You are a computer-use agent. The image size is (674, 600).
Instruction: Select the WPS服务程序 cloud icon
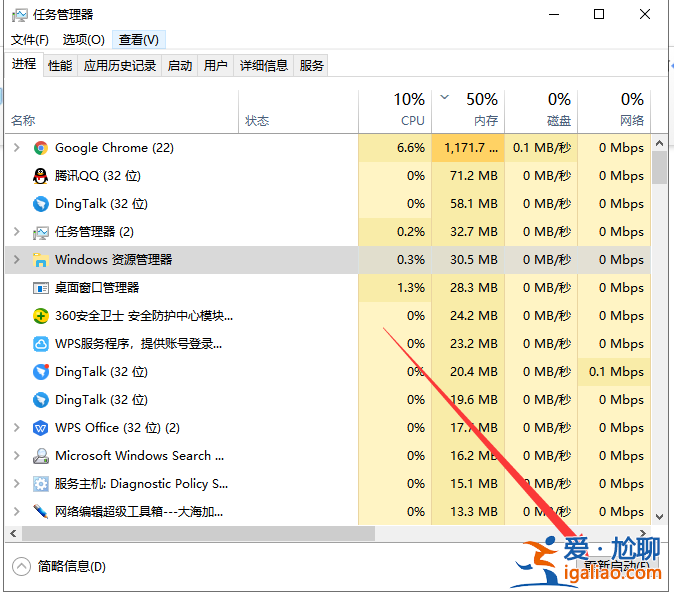tap(41, 344)
